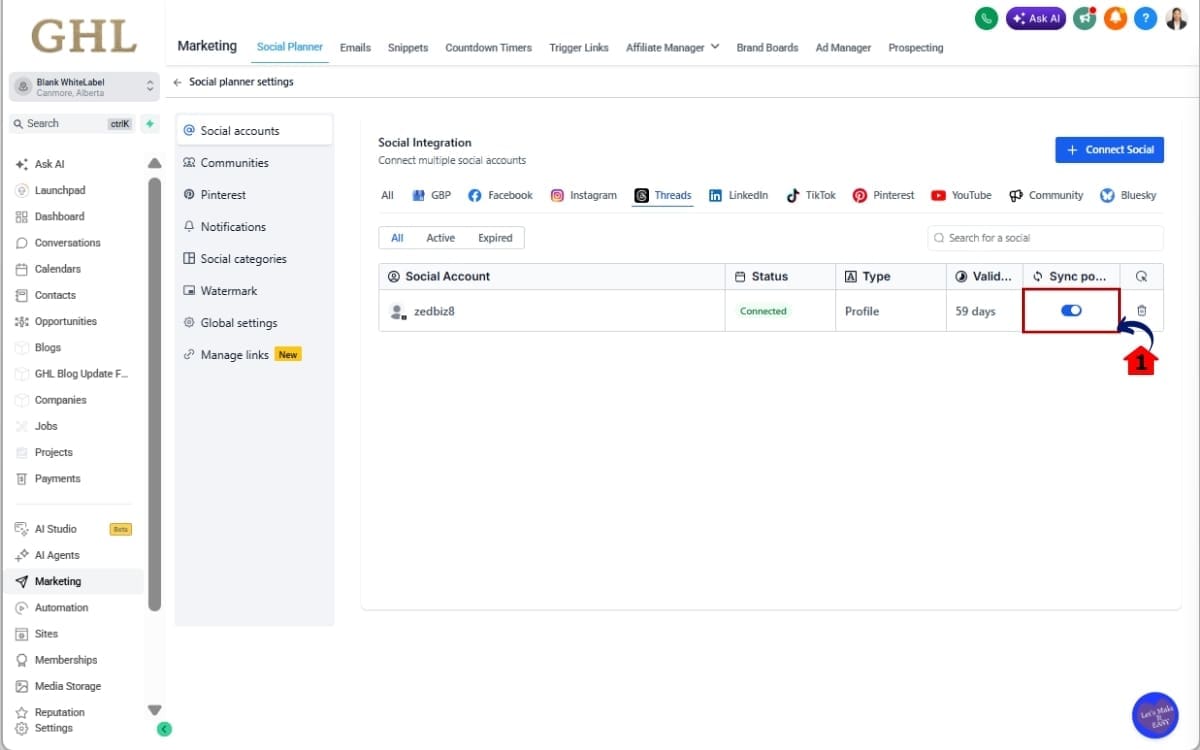This screenshot has width=1200, height=750.
Task: Click the Search for a social field
Action: pos(1045,238)
